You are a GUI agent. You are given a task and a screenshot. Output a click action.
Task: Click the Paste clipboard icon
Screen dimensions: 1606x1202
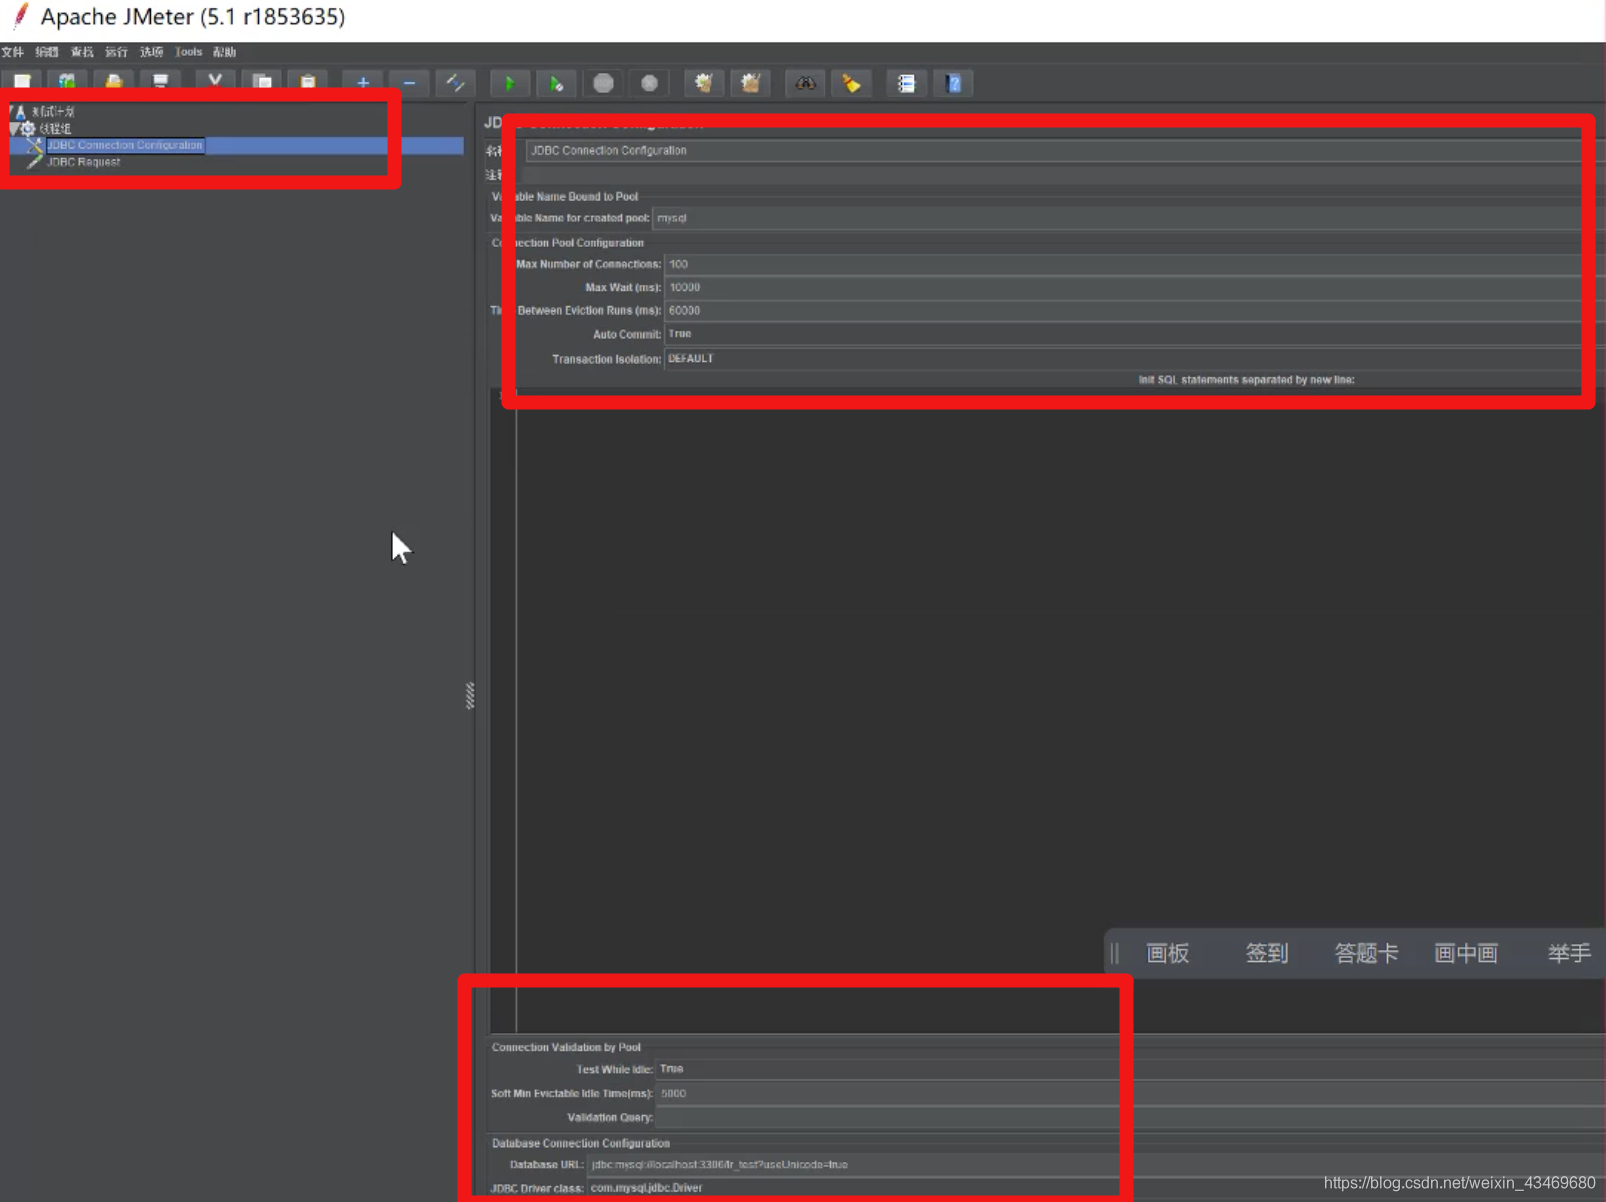pos(308,82)
